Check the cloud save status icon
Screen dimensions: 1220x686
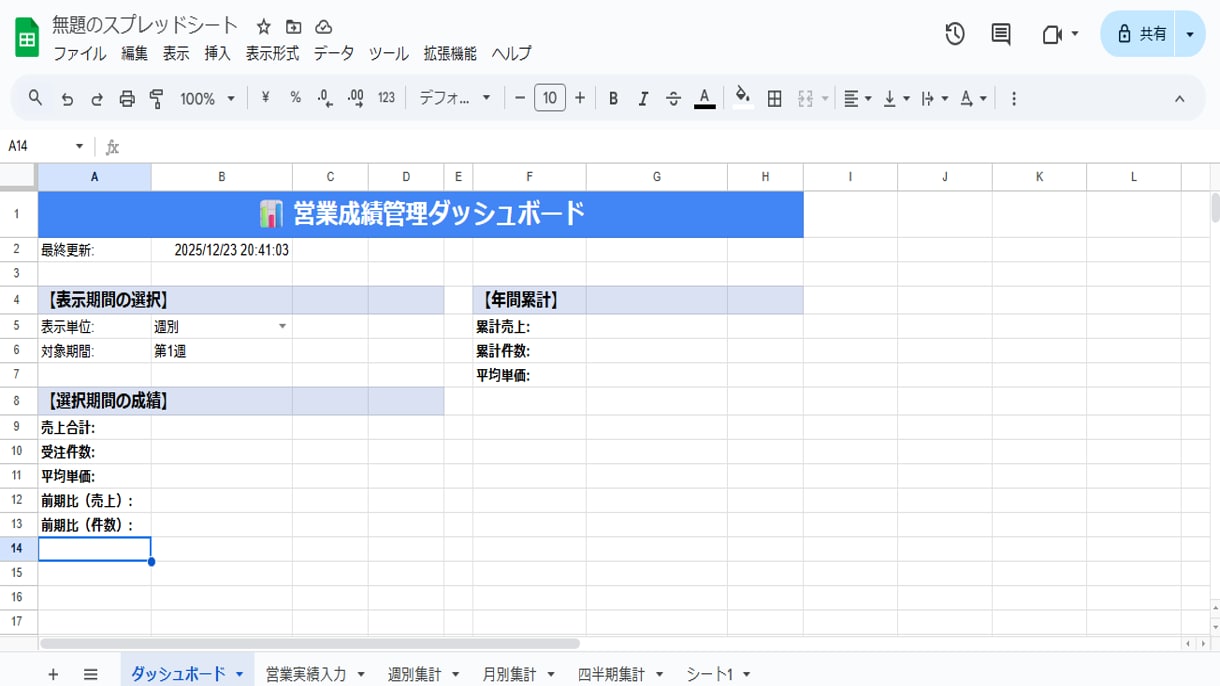coord(323,27)
